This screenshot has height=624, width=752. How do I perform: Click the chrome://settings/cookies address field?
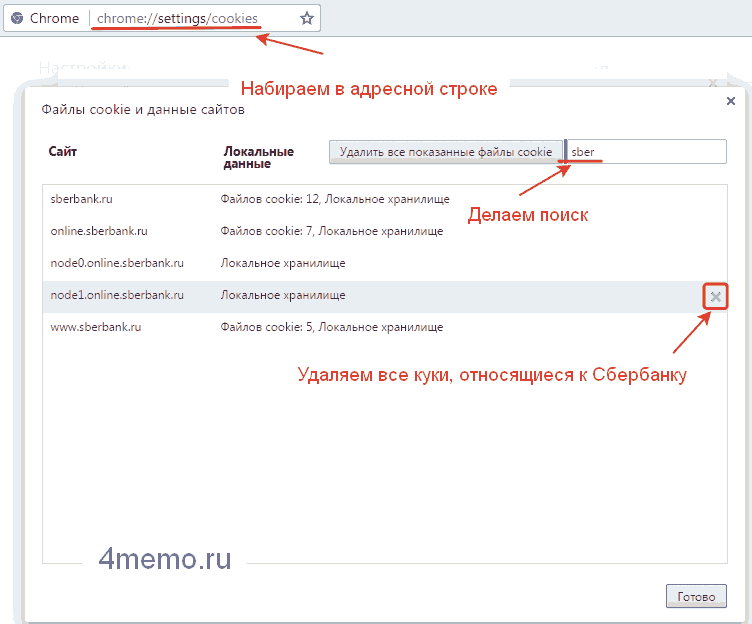[177, 18]
